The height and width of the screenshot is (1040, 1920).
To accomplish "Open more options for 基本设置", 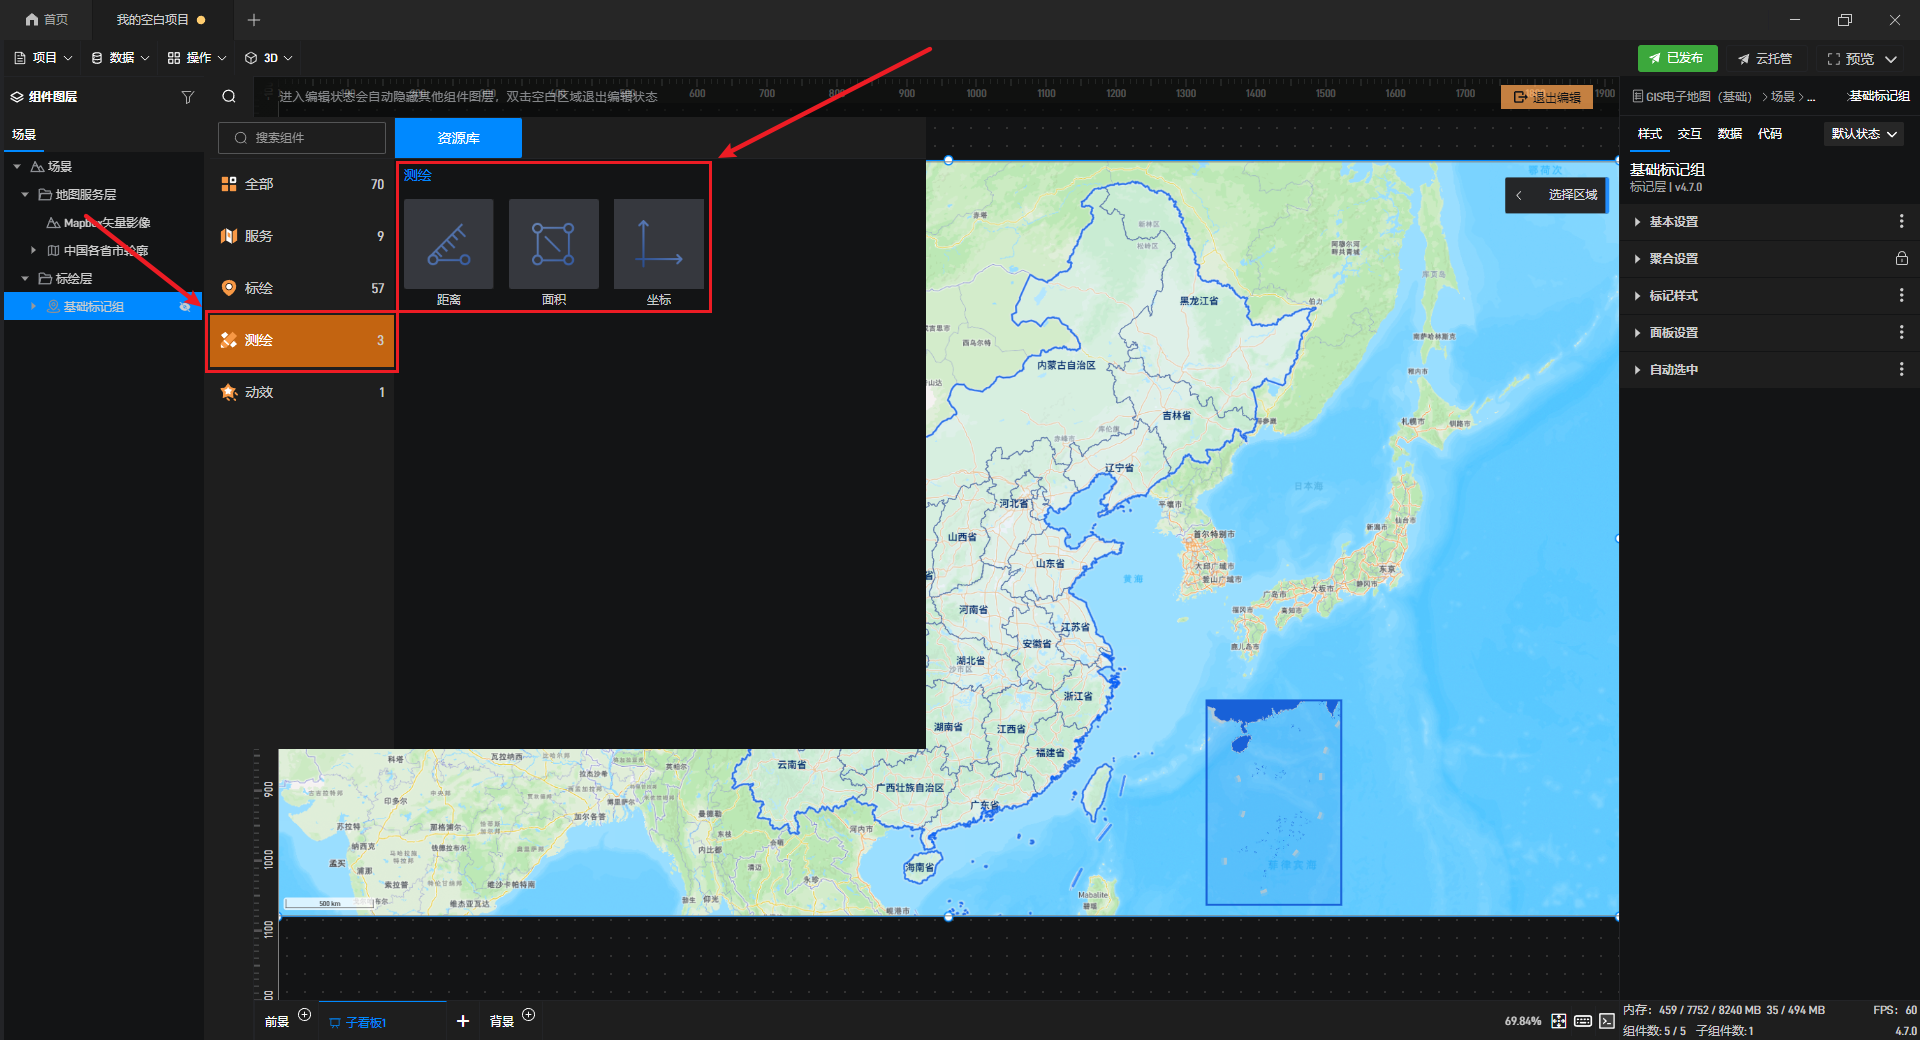I will click(1901, 222).
